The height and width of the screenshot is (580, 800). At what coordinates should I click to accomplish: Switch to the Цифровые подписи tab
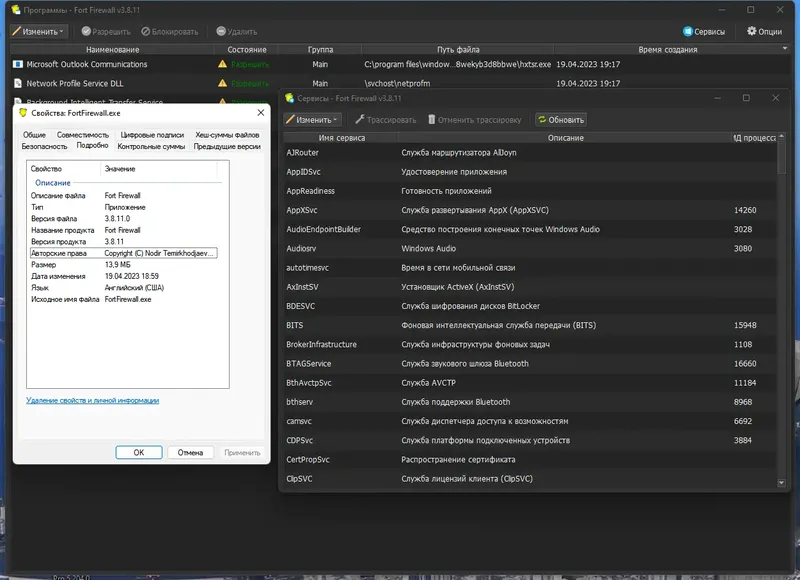[152, 135]
